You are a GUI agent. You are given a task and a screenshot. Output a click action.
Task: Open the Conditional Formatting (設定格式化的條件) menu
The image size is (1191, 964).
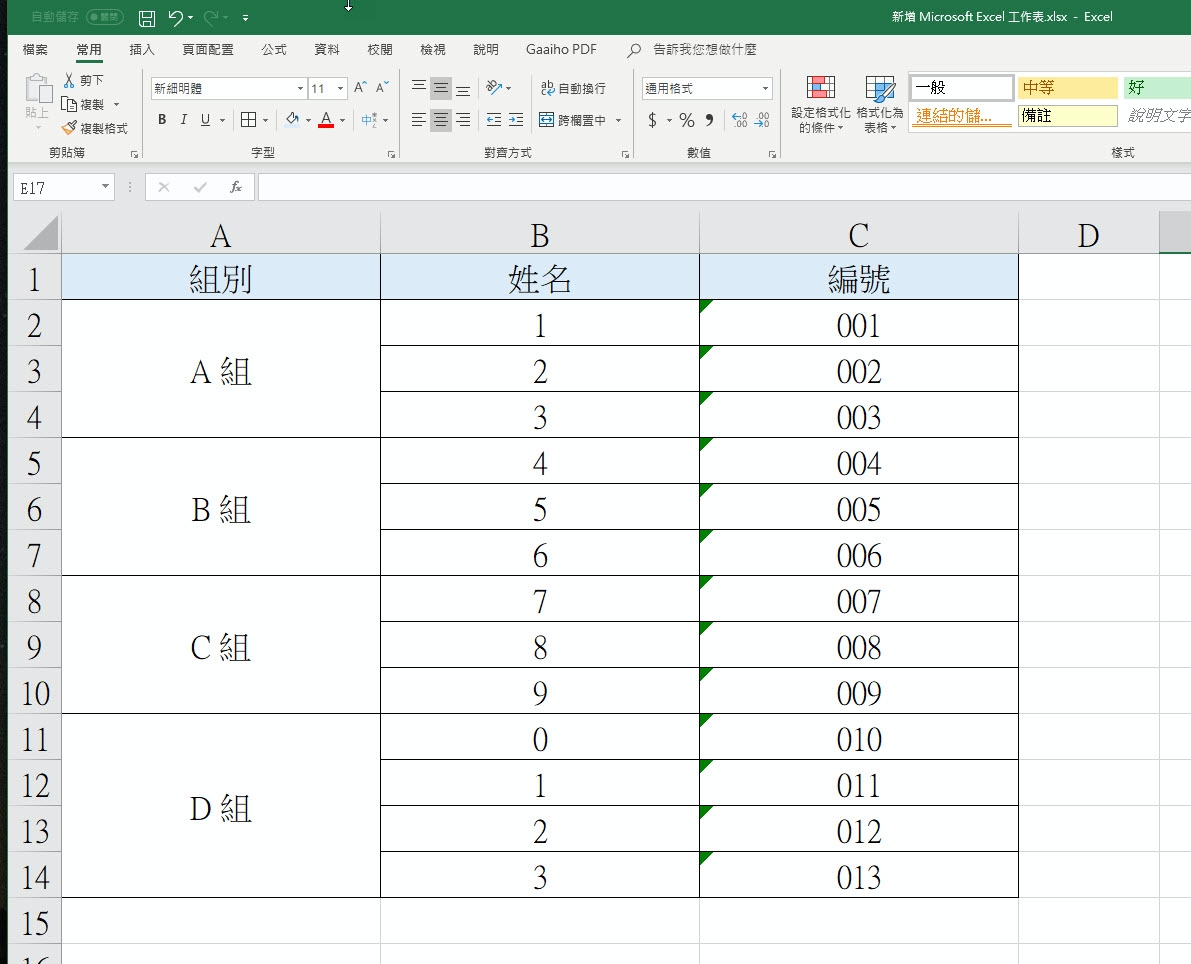(821, 105)
